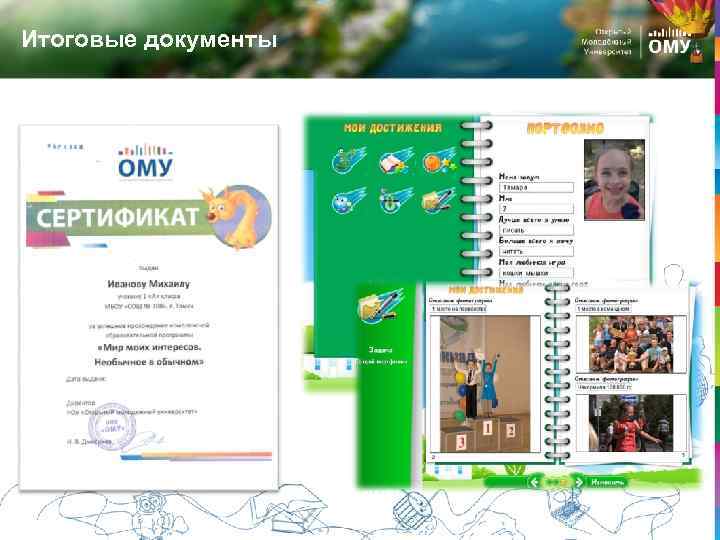Click the round ОМУ stamp on certificate
720x540 pixels.
click(x=112, y=427)
